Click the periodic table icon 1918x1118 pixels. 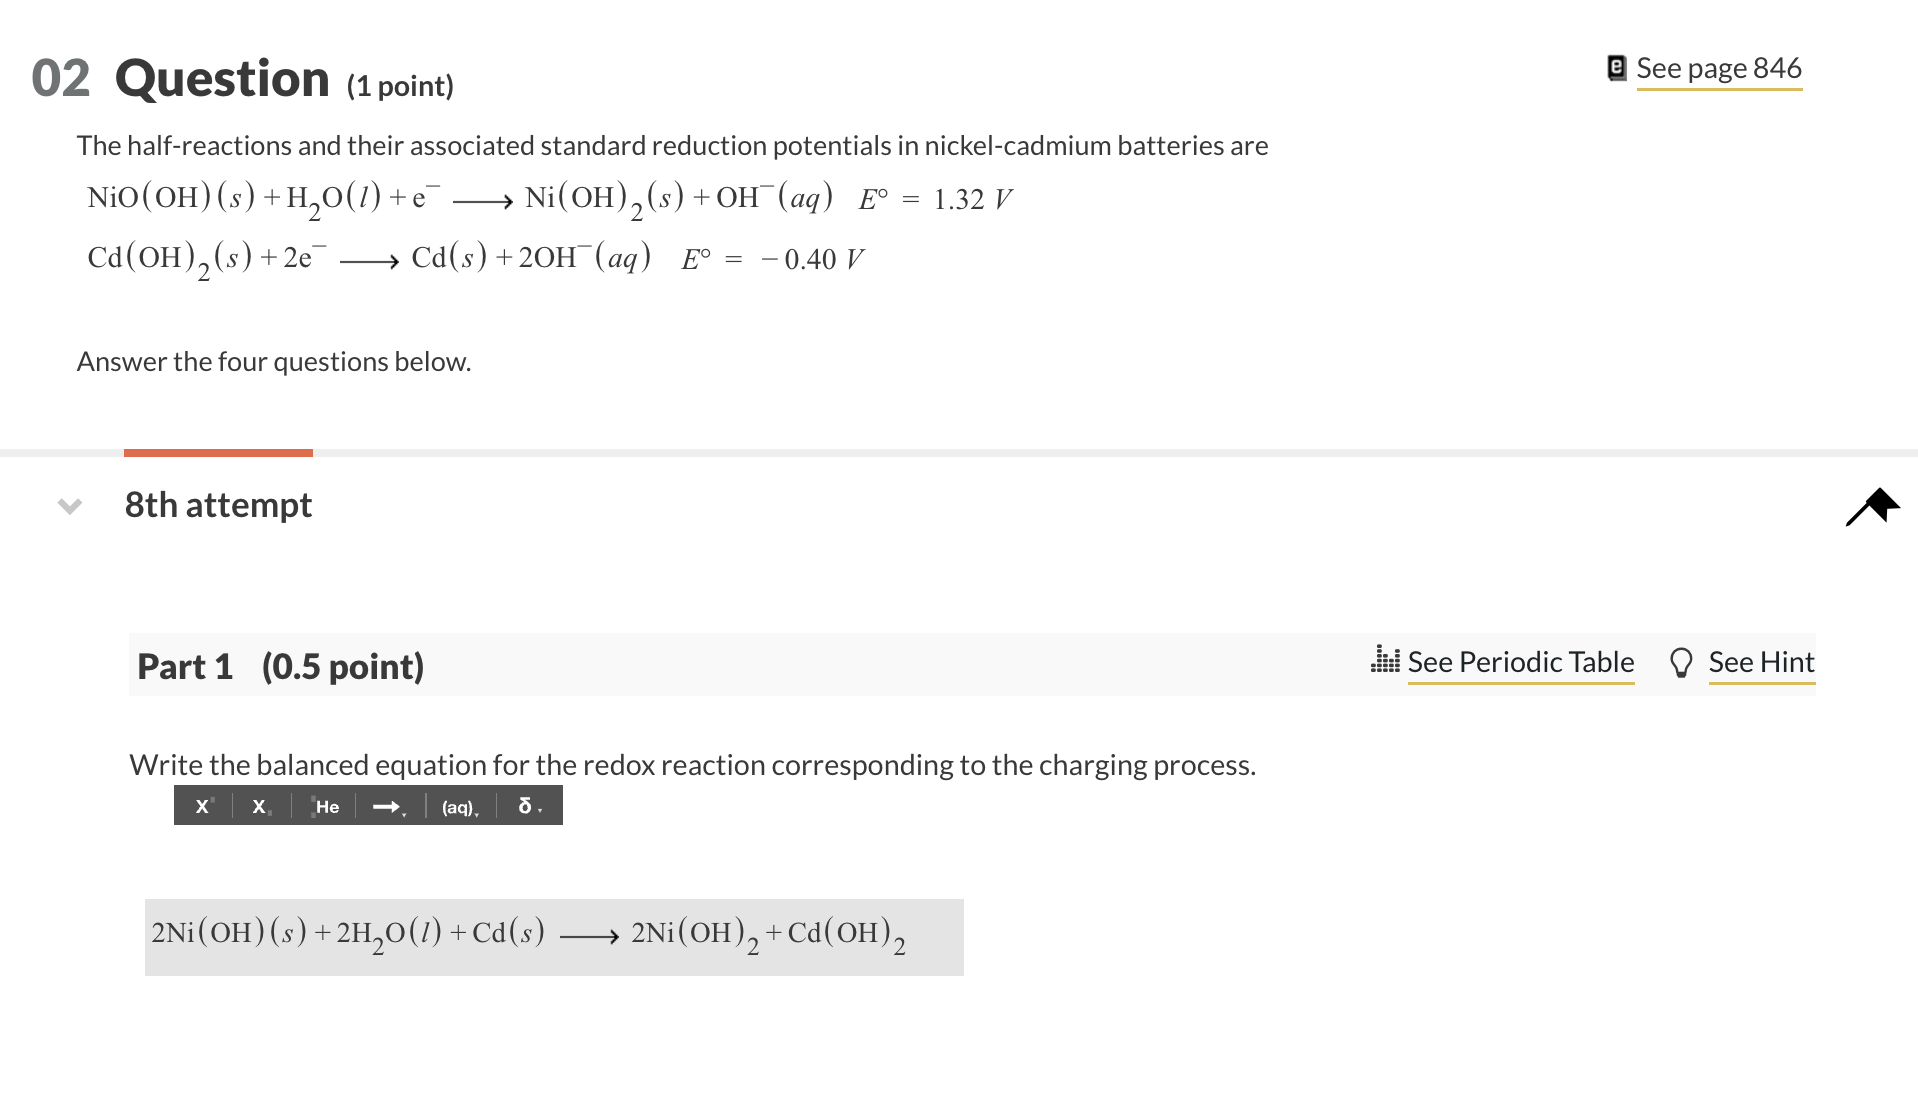[x=1384, y=661]
